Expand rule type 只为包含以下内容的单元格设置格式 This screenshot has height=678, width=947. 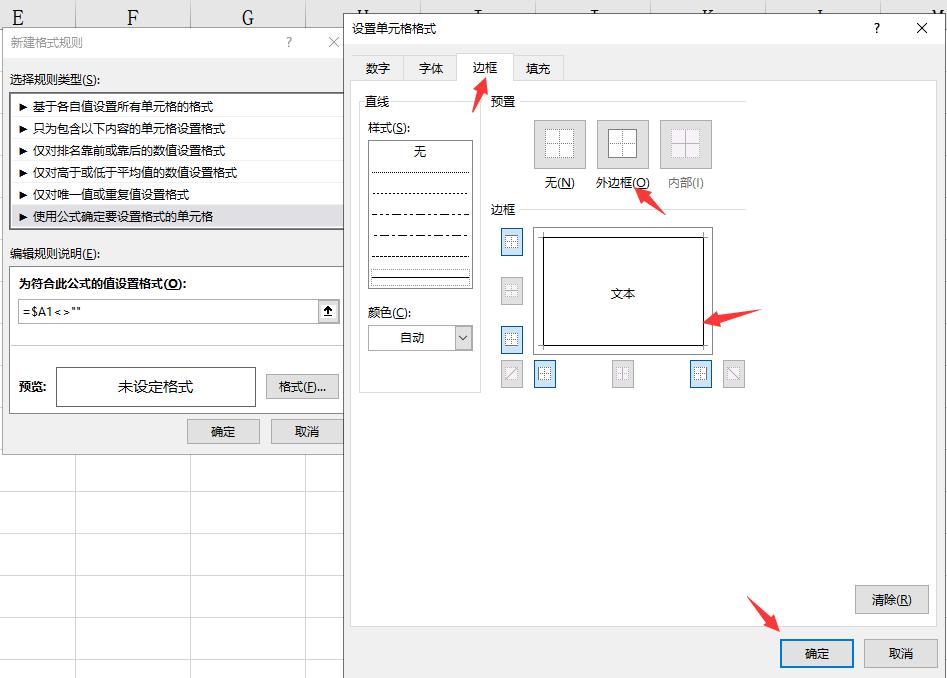[x=130, y=128]
